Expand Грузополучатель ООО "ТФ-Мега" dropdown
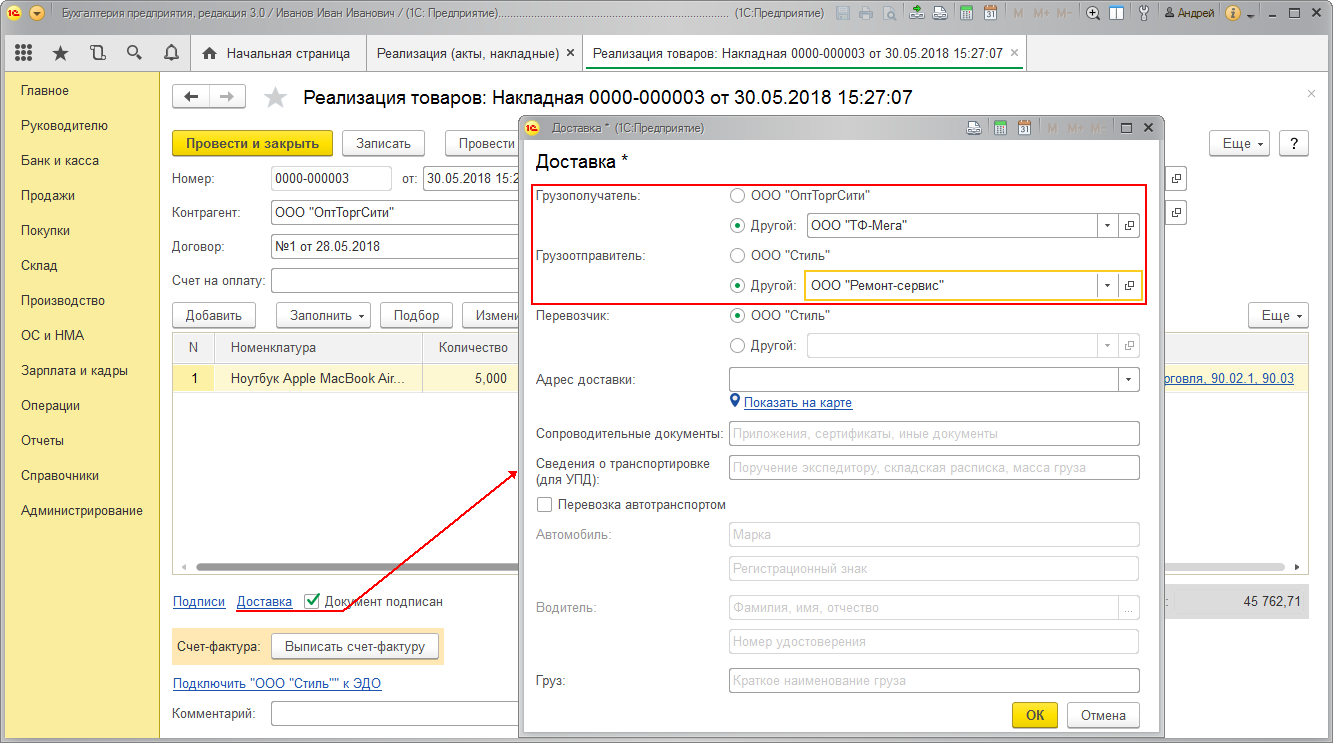 (1107, 226)
